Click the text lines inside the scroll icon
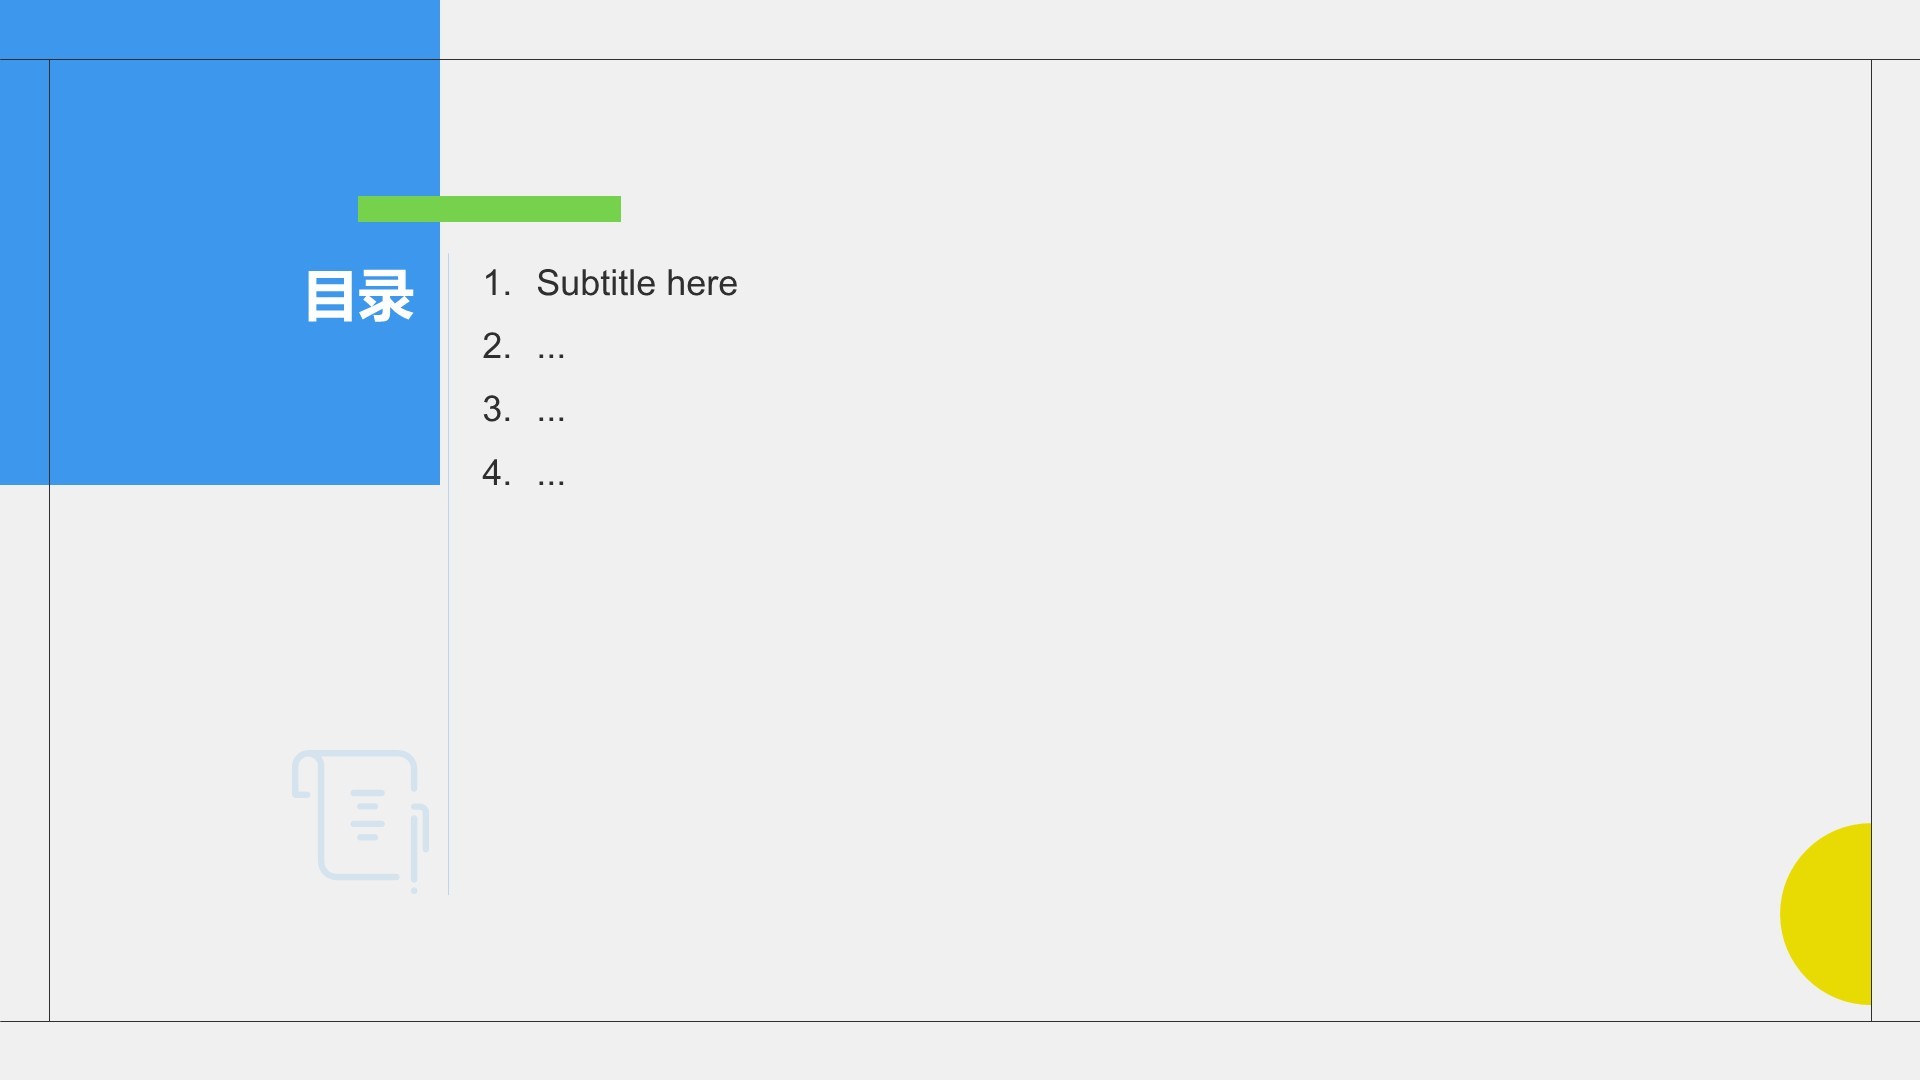The height and width of the screenshot is (1080, 1920). coord(368,815)
